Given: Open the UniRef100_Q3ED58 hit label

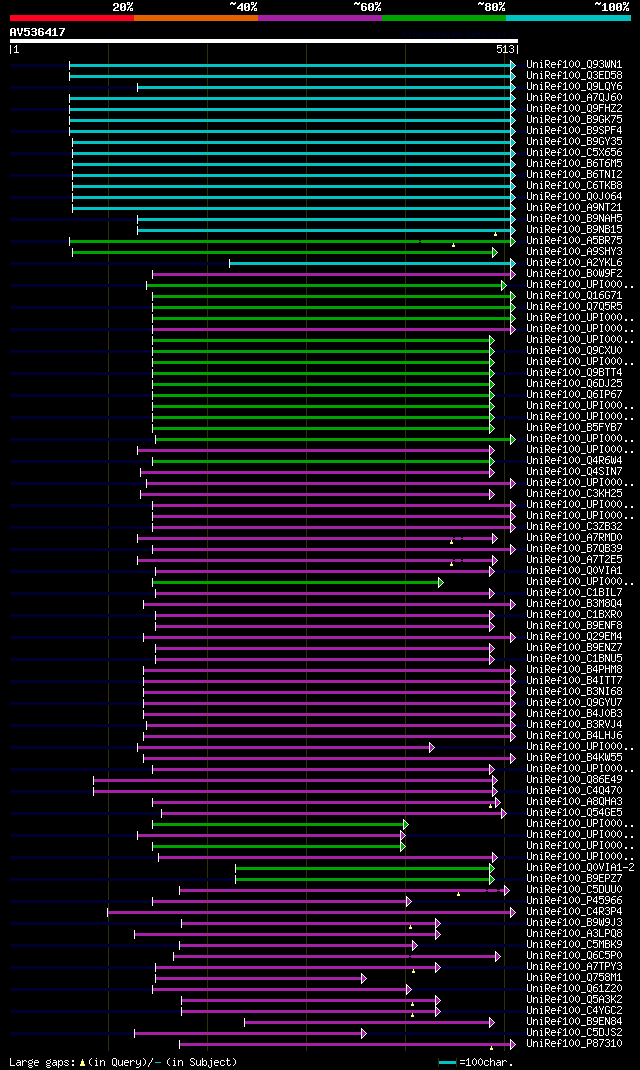Looking at the screenshot, I should [x=574, y=76].
